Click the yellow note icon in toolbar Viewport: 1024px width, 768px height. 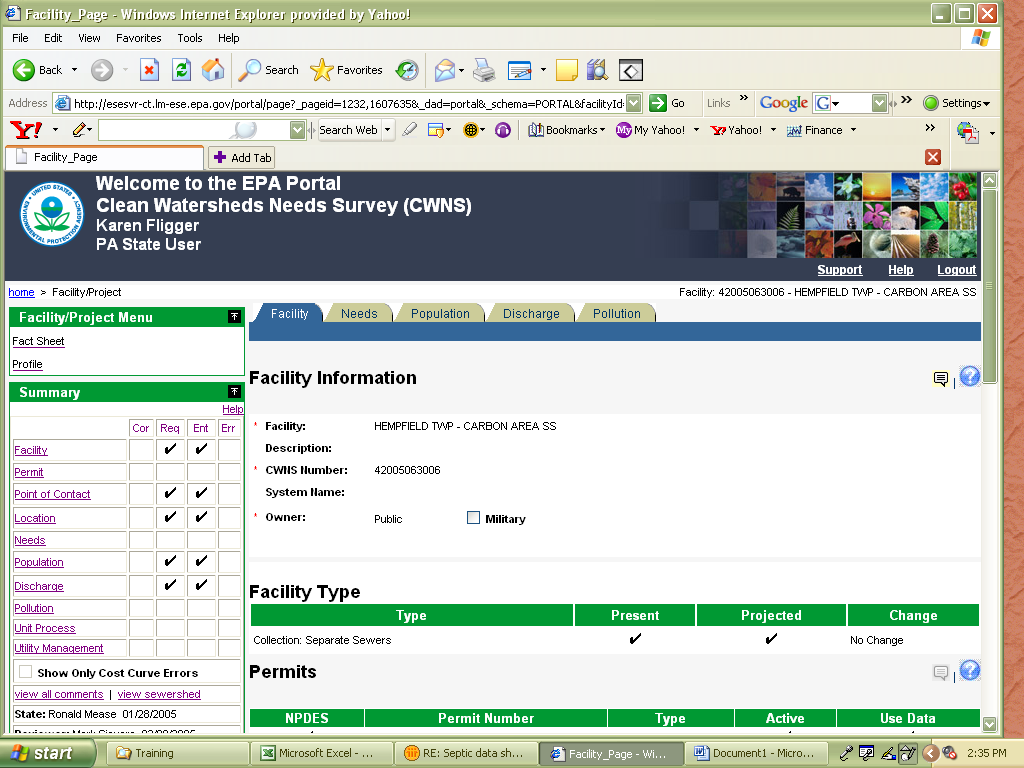(566, 70)
